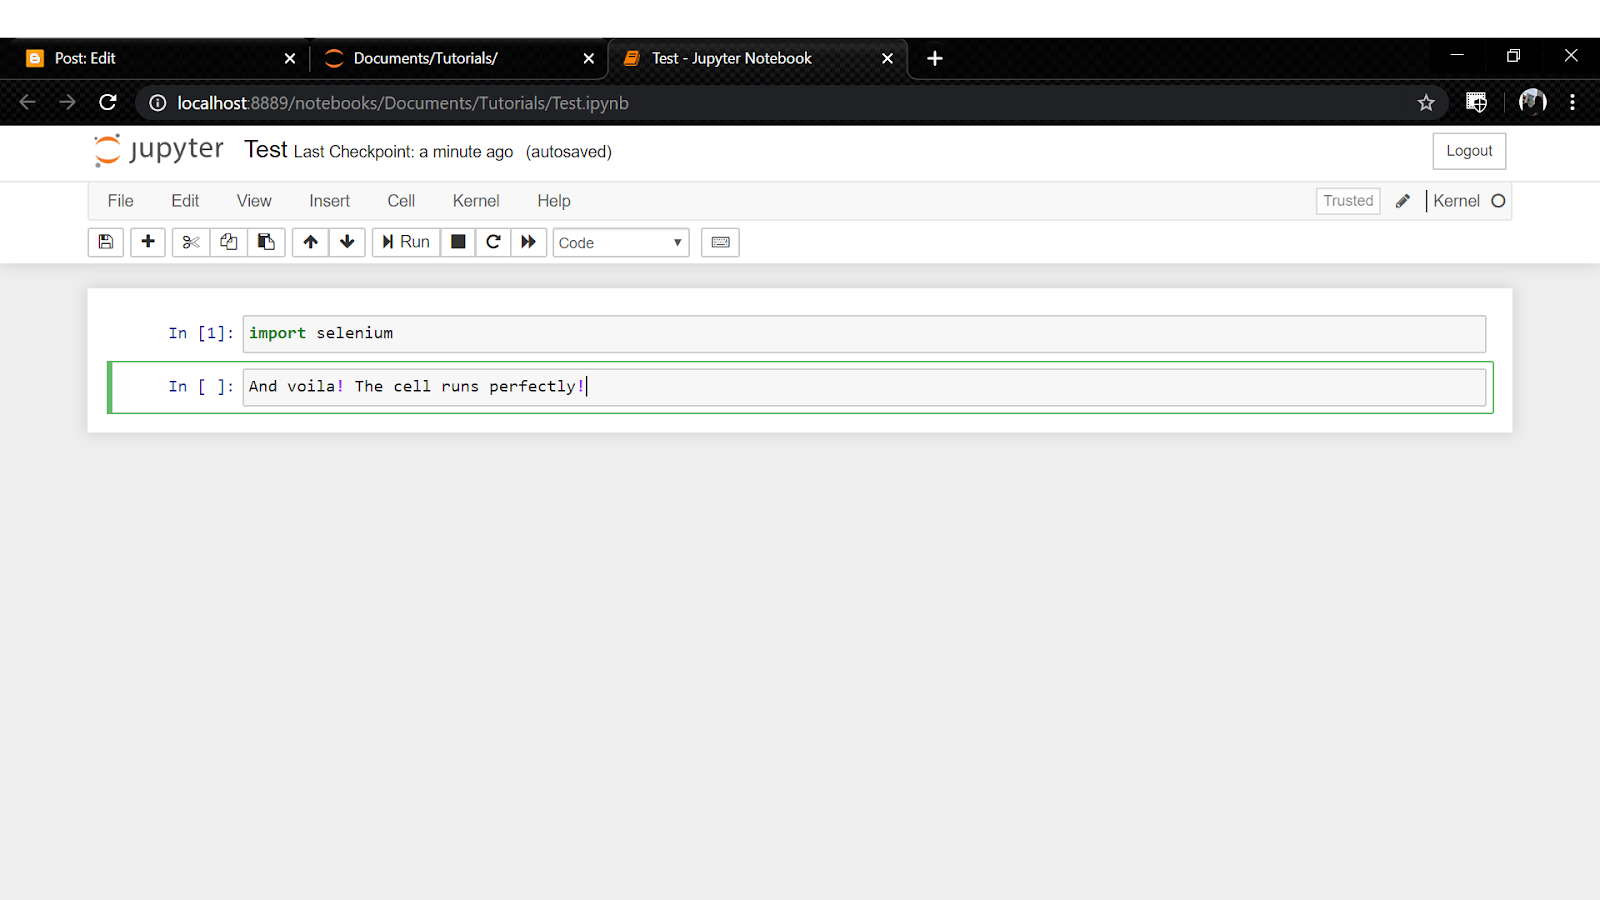Open the Edit menu

coord(185,201)
